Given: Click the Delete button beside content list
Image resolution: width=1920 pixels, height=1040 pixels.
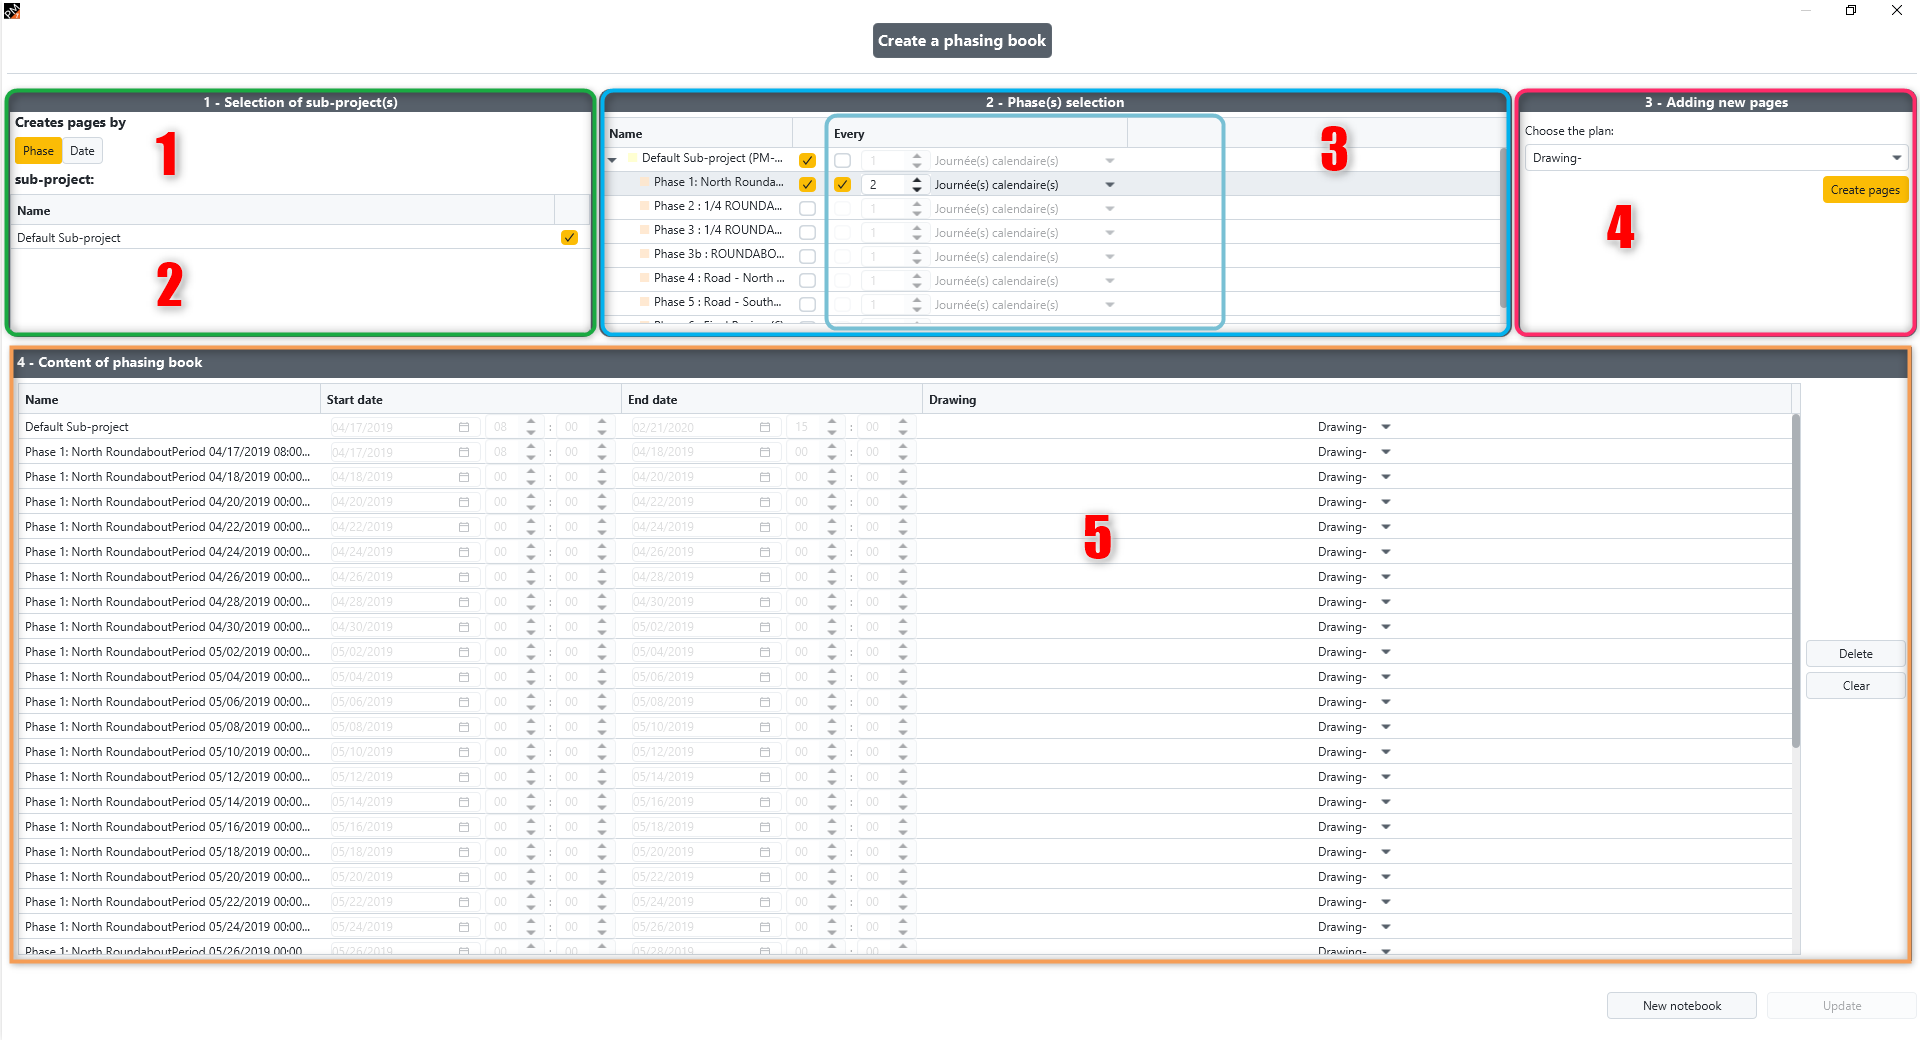Looking at the screenshot, I should click(1855, 654).
